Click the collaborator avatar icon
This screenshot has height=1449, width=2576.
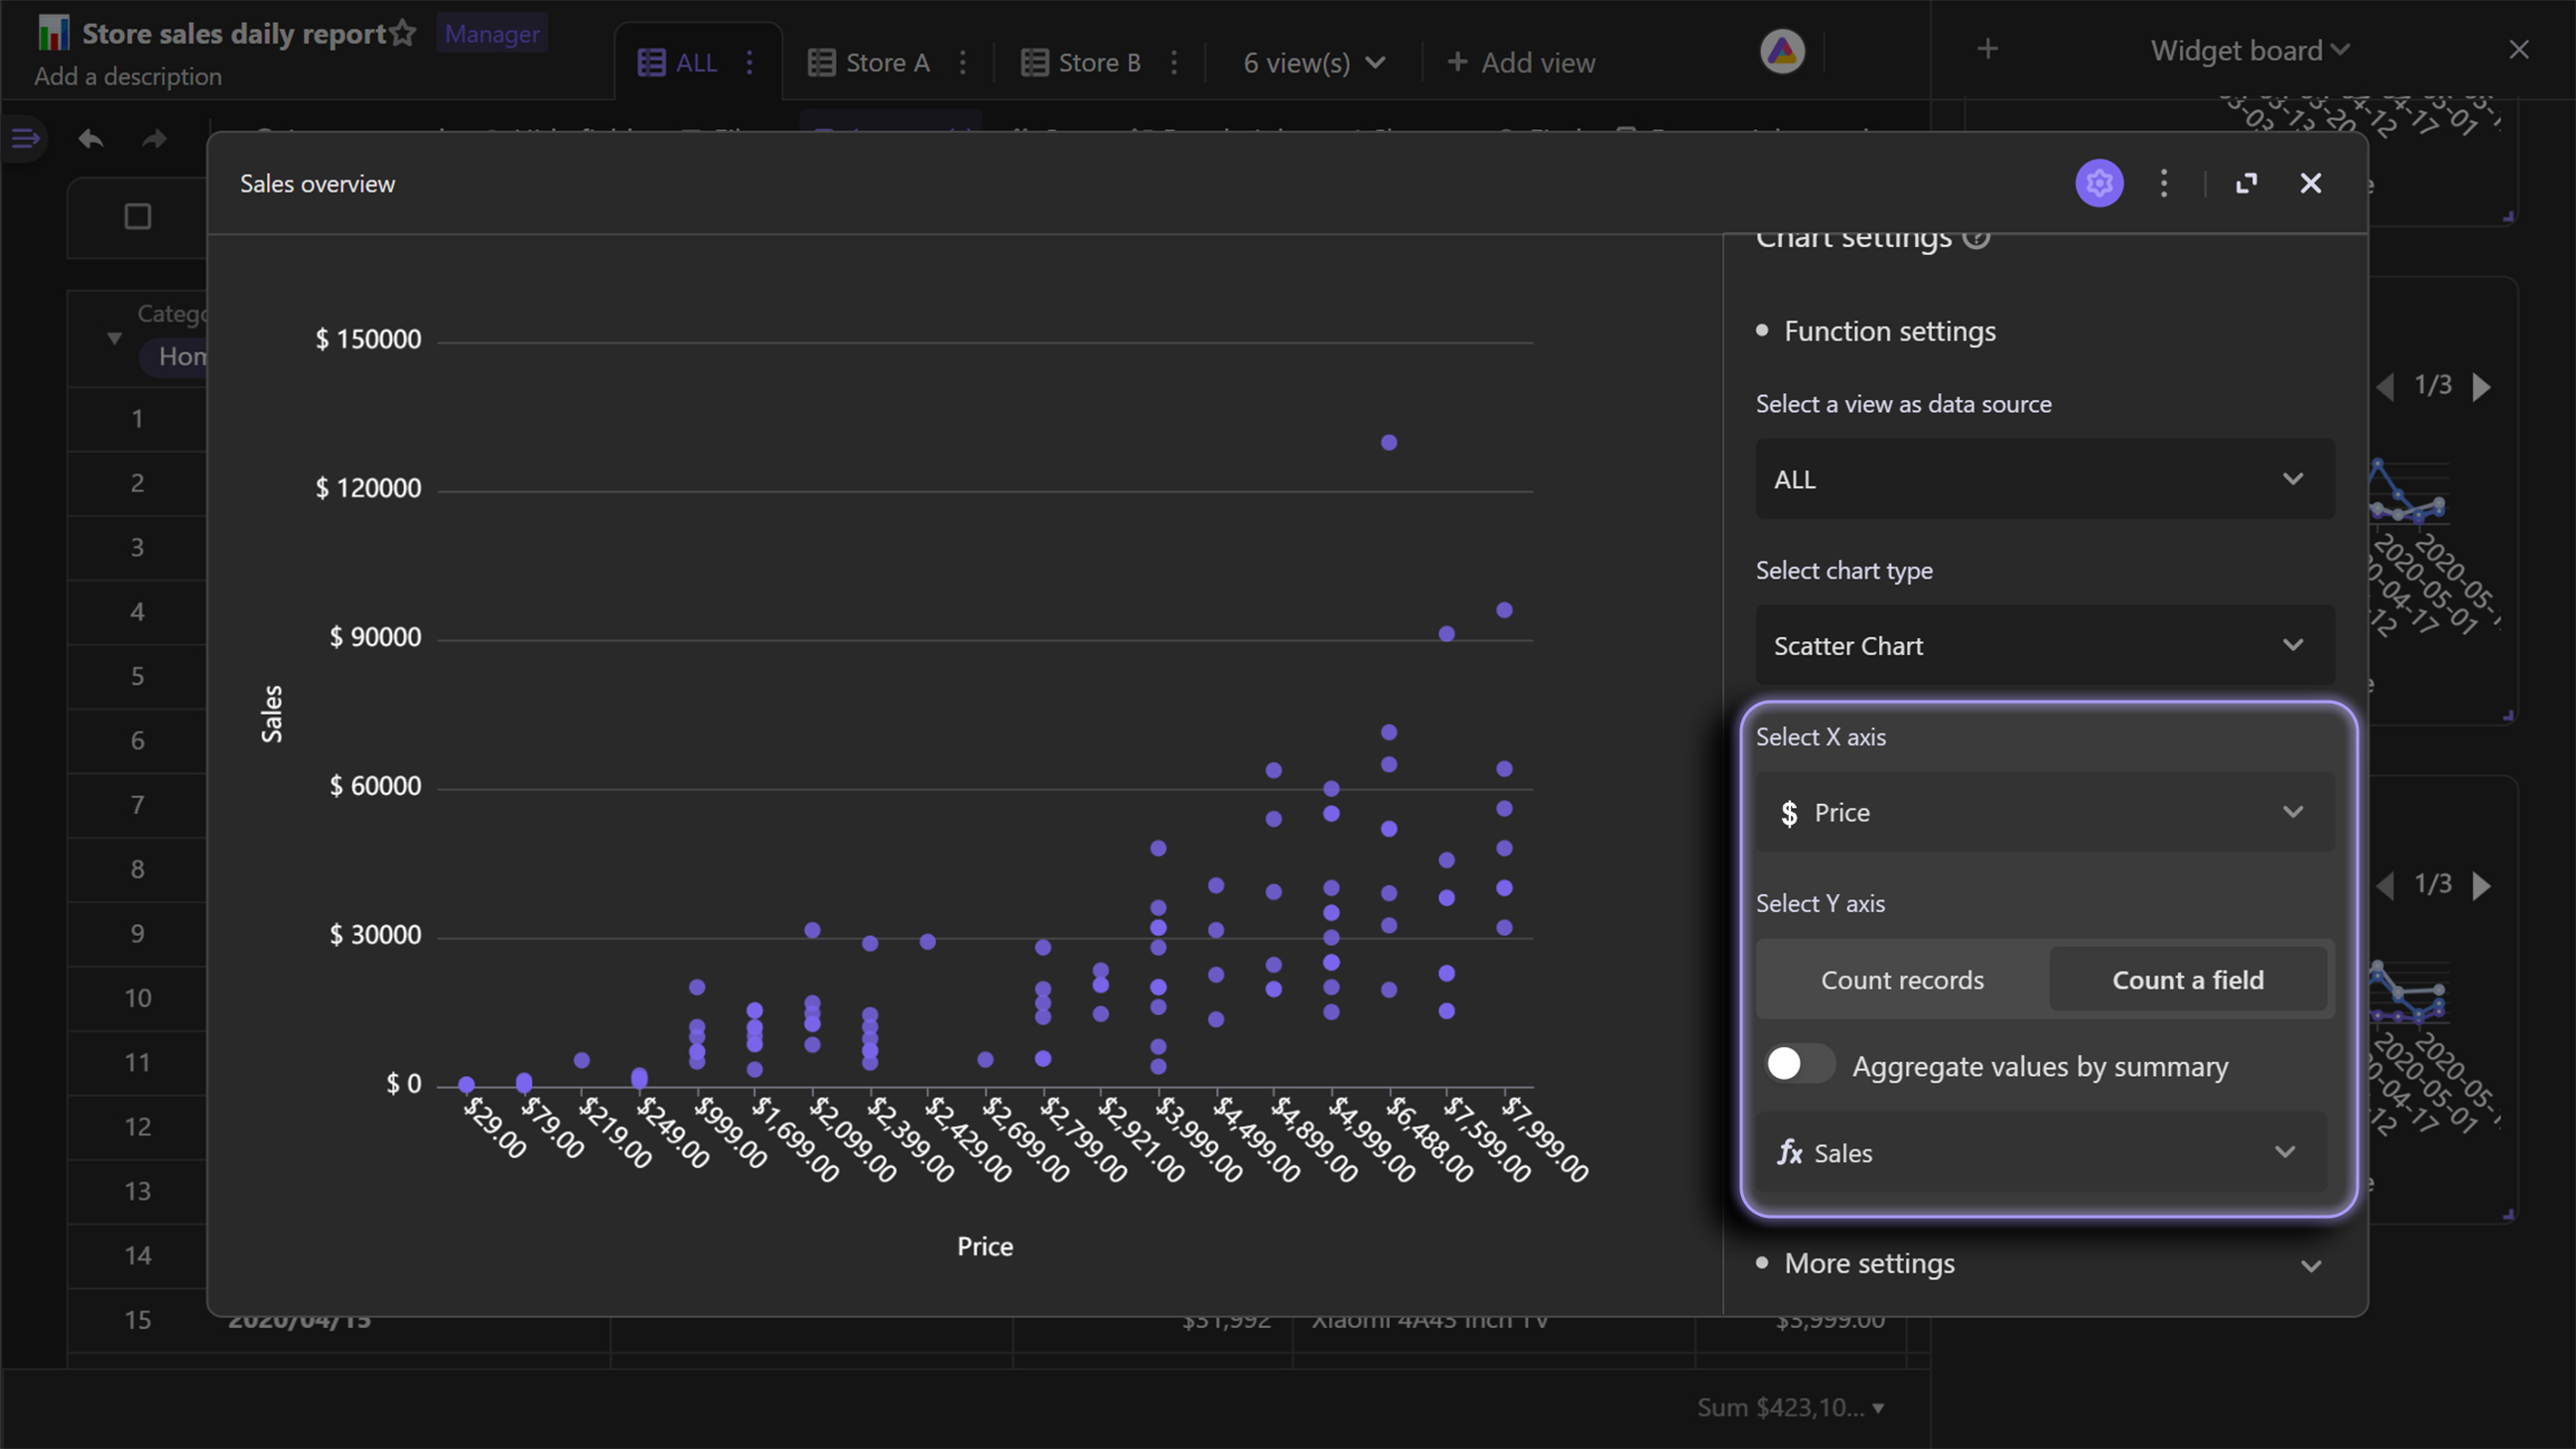tap(1782, 51)
